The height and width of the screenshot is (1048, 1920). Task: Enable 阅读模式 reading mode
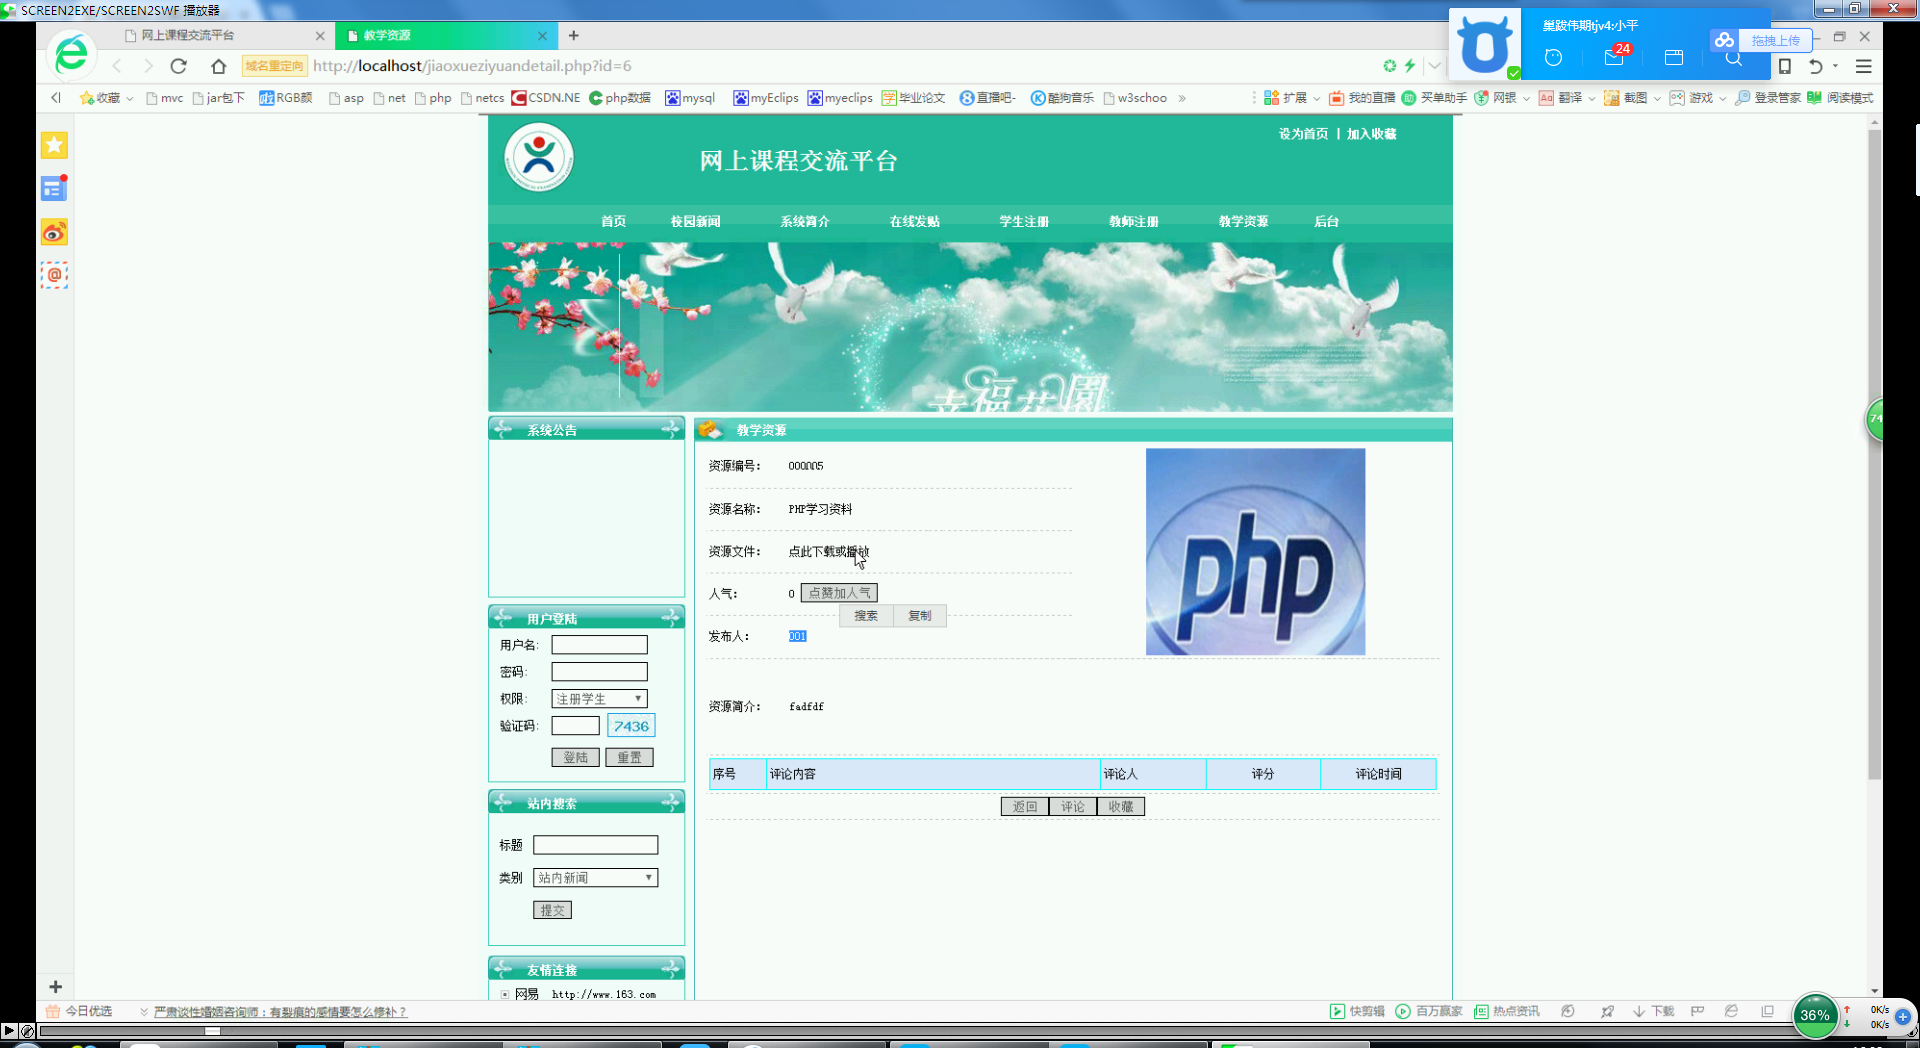point(1840,98)
